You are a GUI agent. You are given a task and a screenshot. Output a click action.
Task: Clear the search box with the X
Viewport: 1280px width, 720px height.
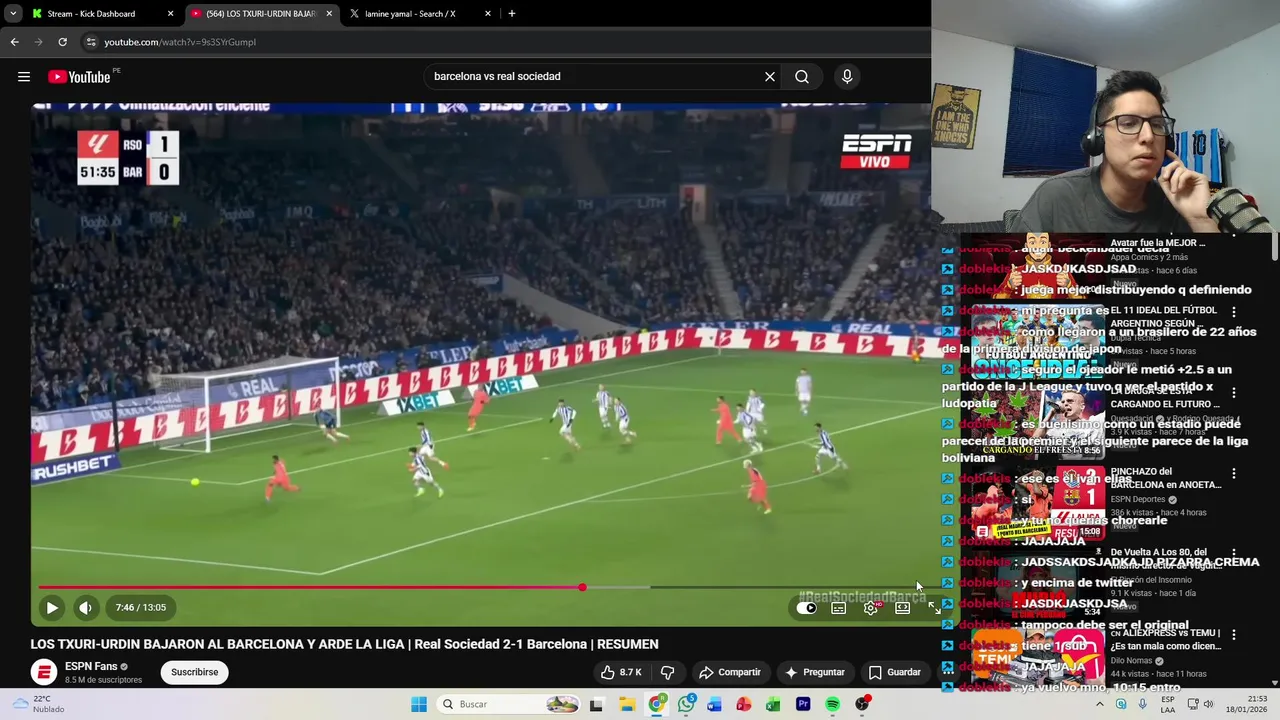coord(770,77)
